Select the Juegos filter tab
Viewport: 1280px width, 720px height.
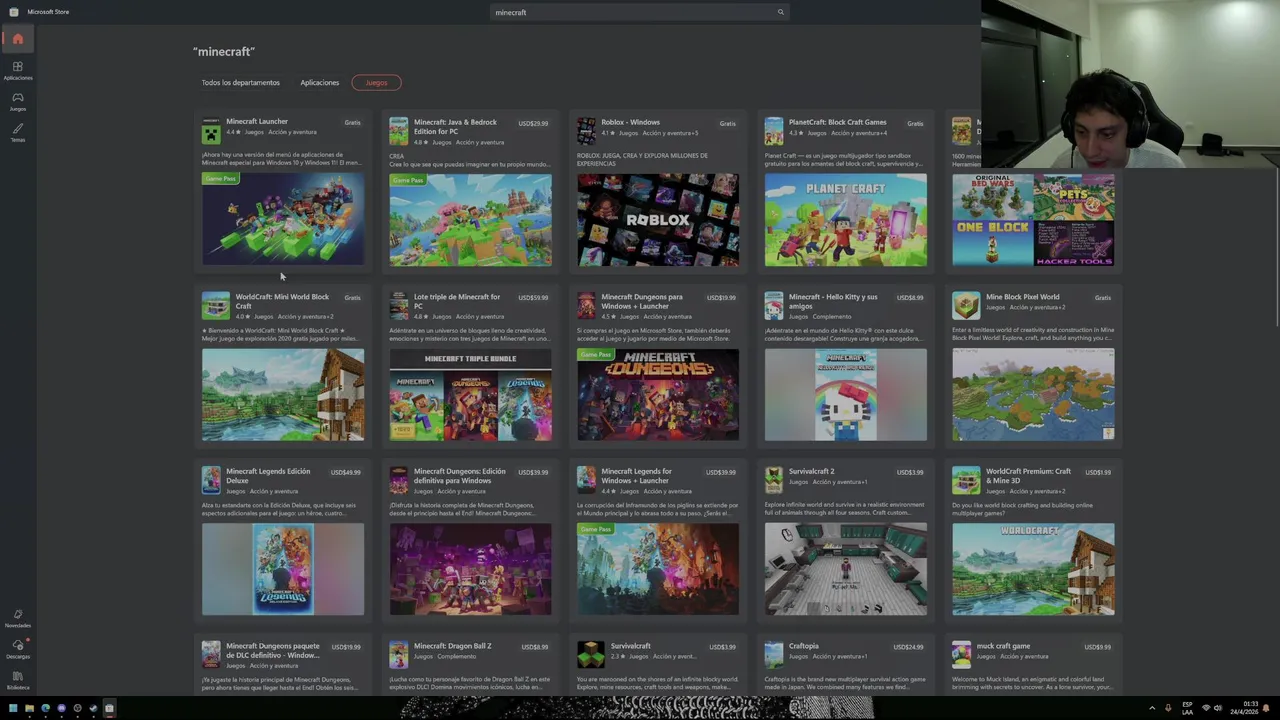[376, 82]
